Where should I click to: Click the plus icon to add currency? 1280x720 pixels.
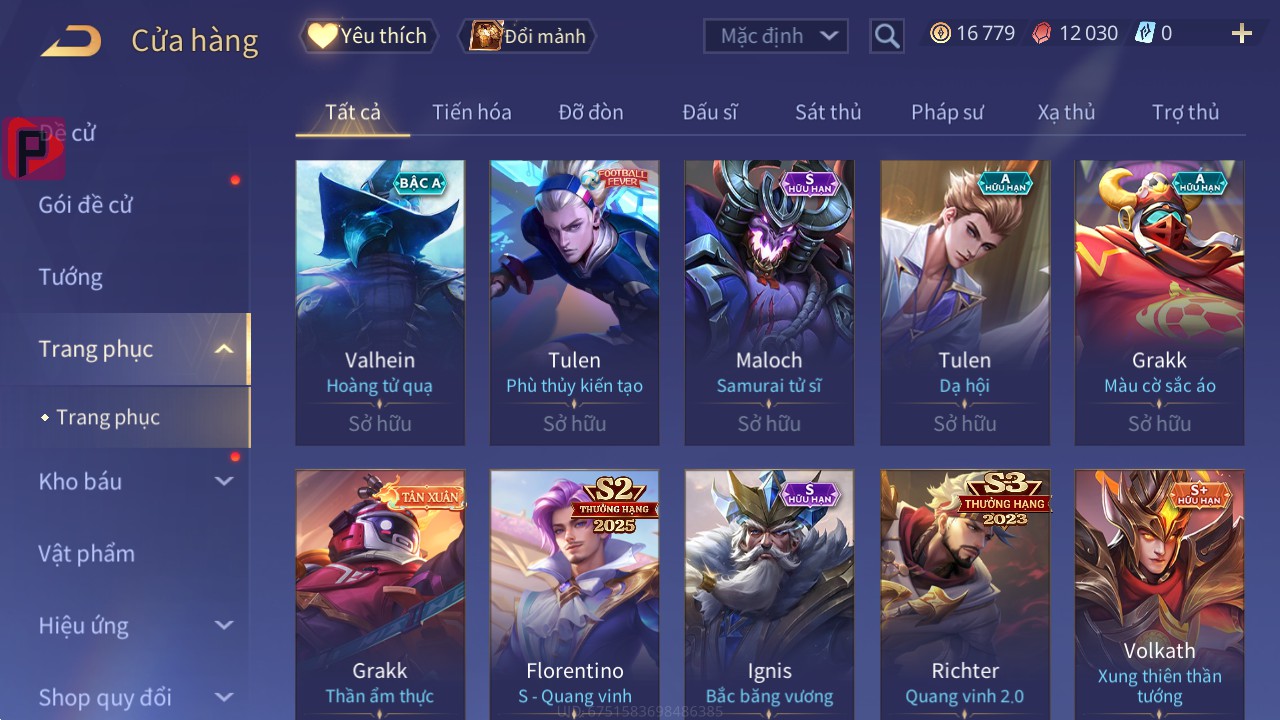coord(1242,34)
